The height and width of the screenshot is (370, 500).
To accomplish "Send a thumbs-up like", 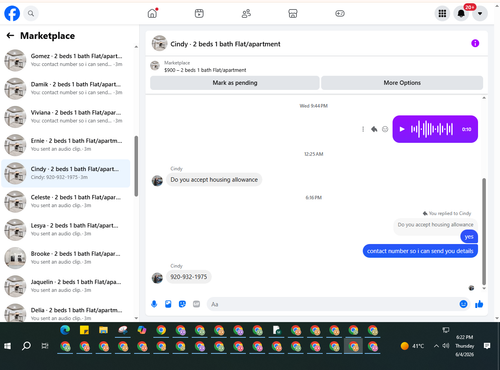I will pyautogui.click(x=479, y=304).
